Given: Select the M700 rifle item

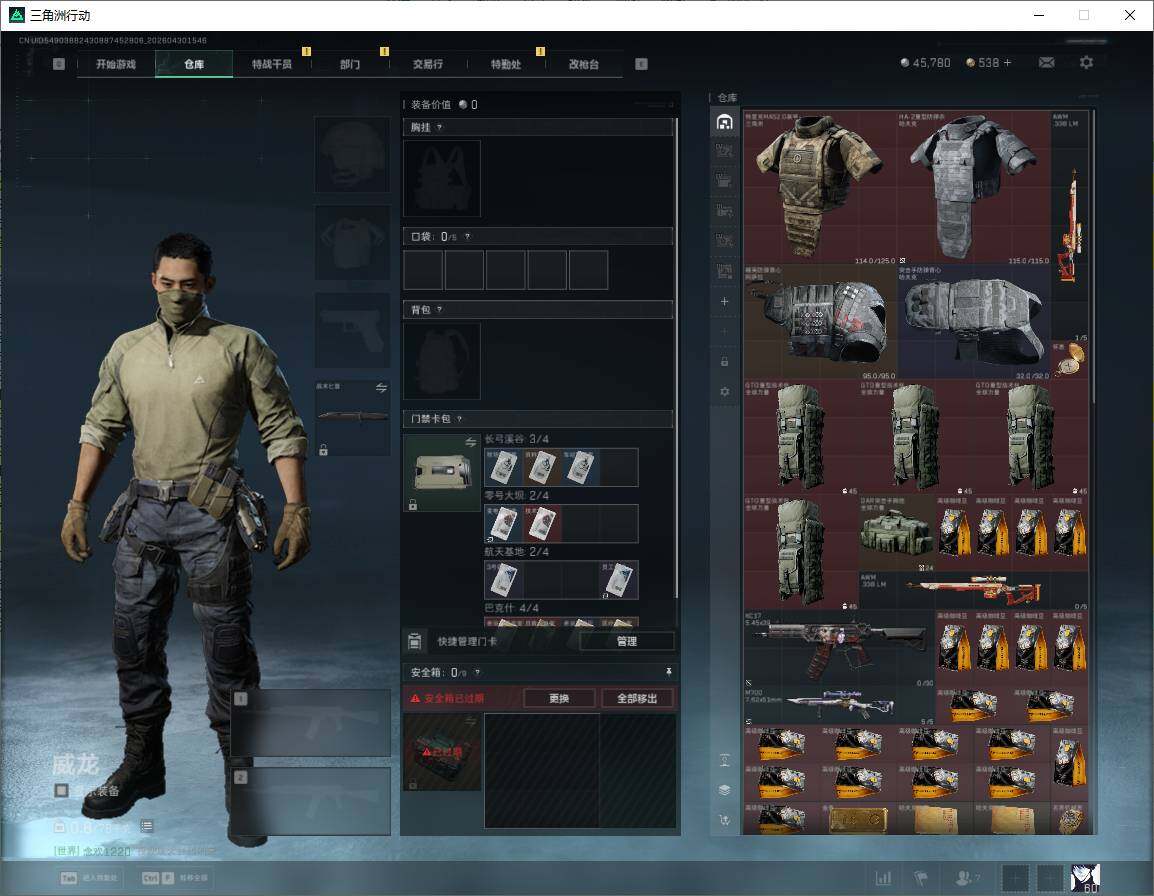Looking at the screenshot, I should pyautogui.click(x=839, y=705).
